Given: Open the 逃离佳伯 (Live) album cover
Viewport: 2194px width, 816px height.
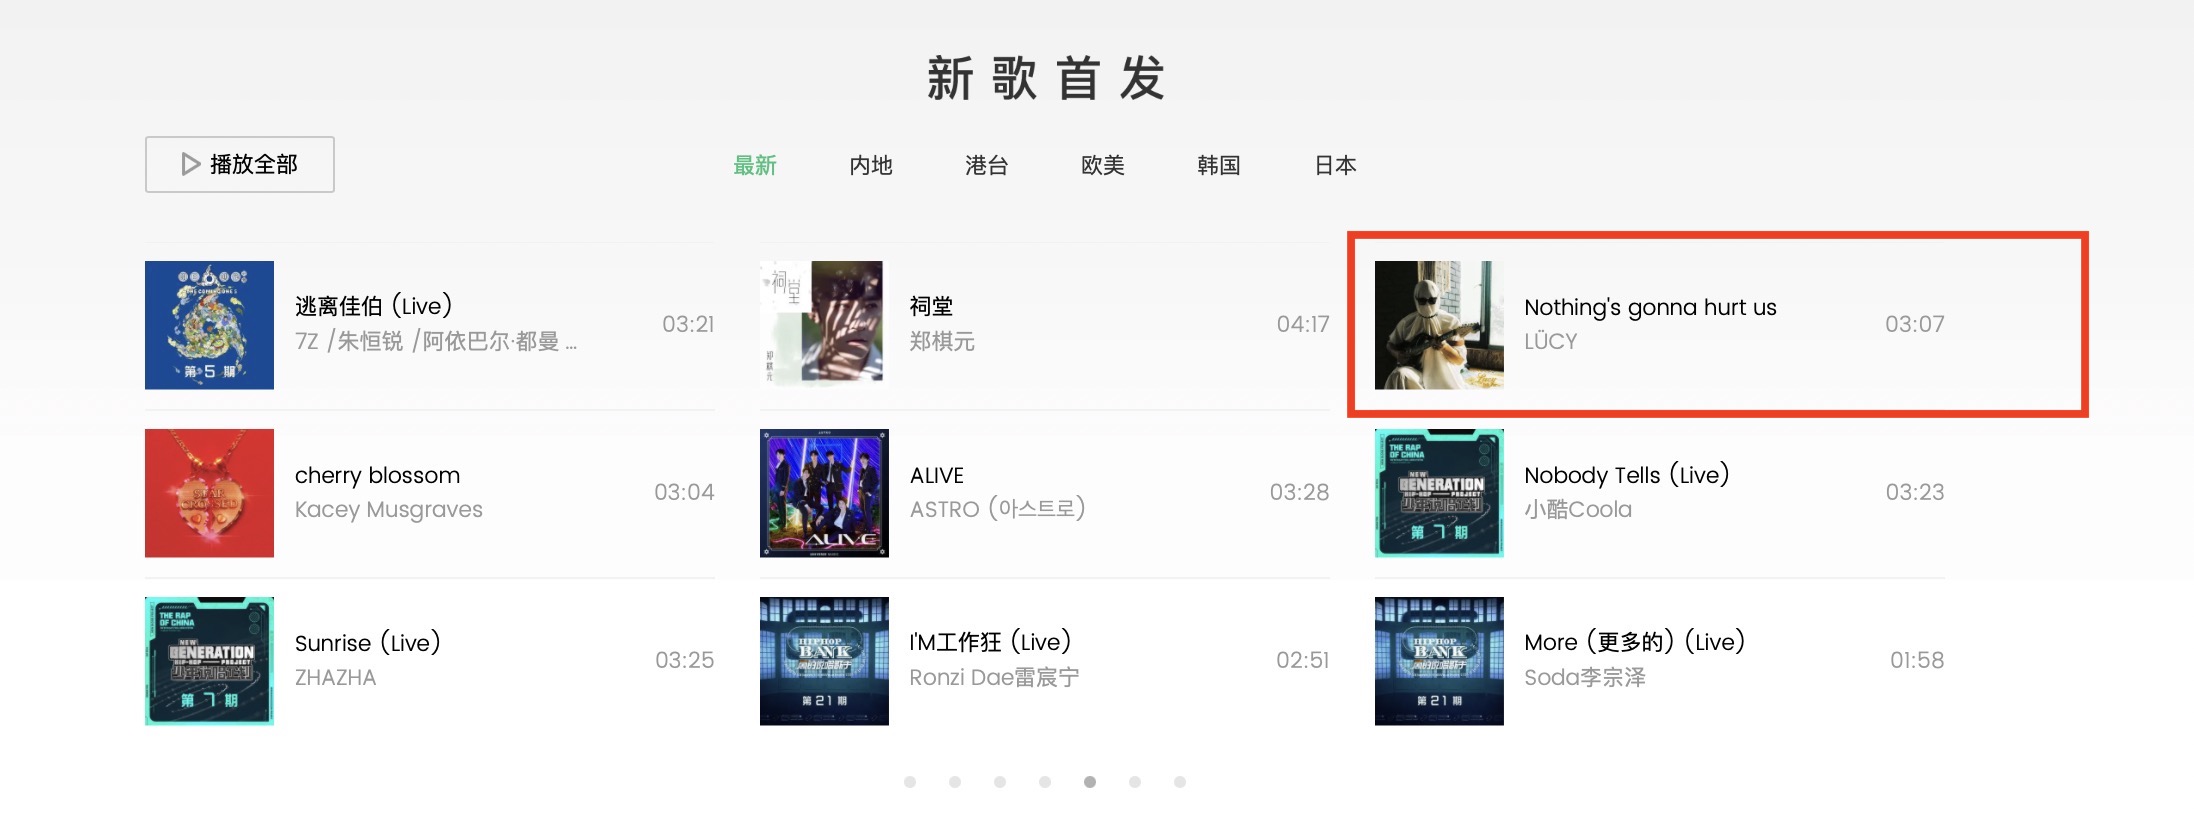Looking at the screenshot, I should [209, 325].
